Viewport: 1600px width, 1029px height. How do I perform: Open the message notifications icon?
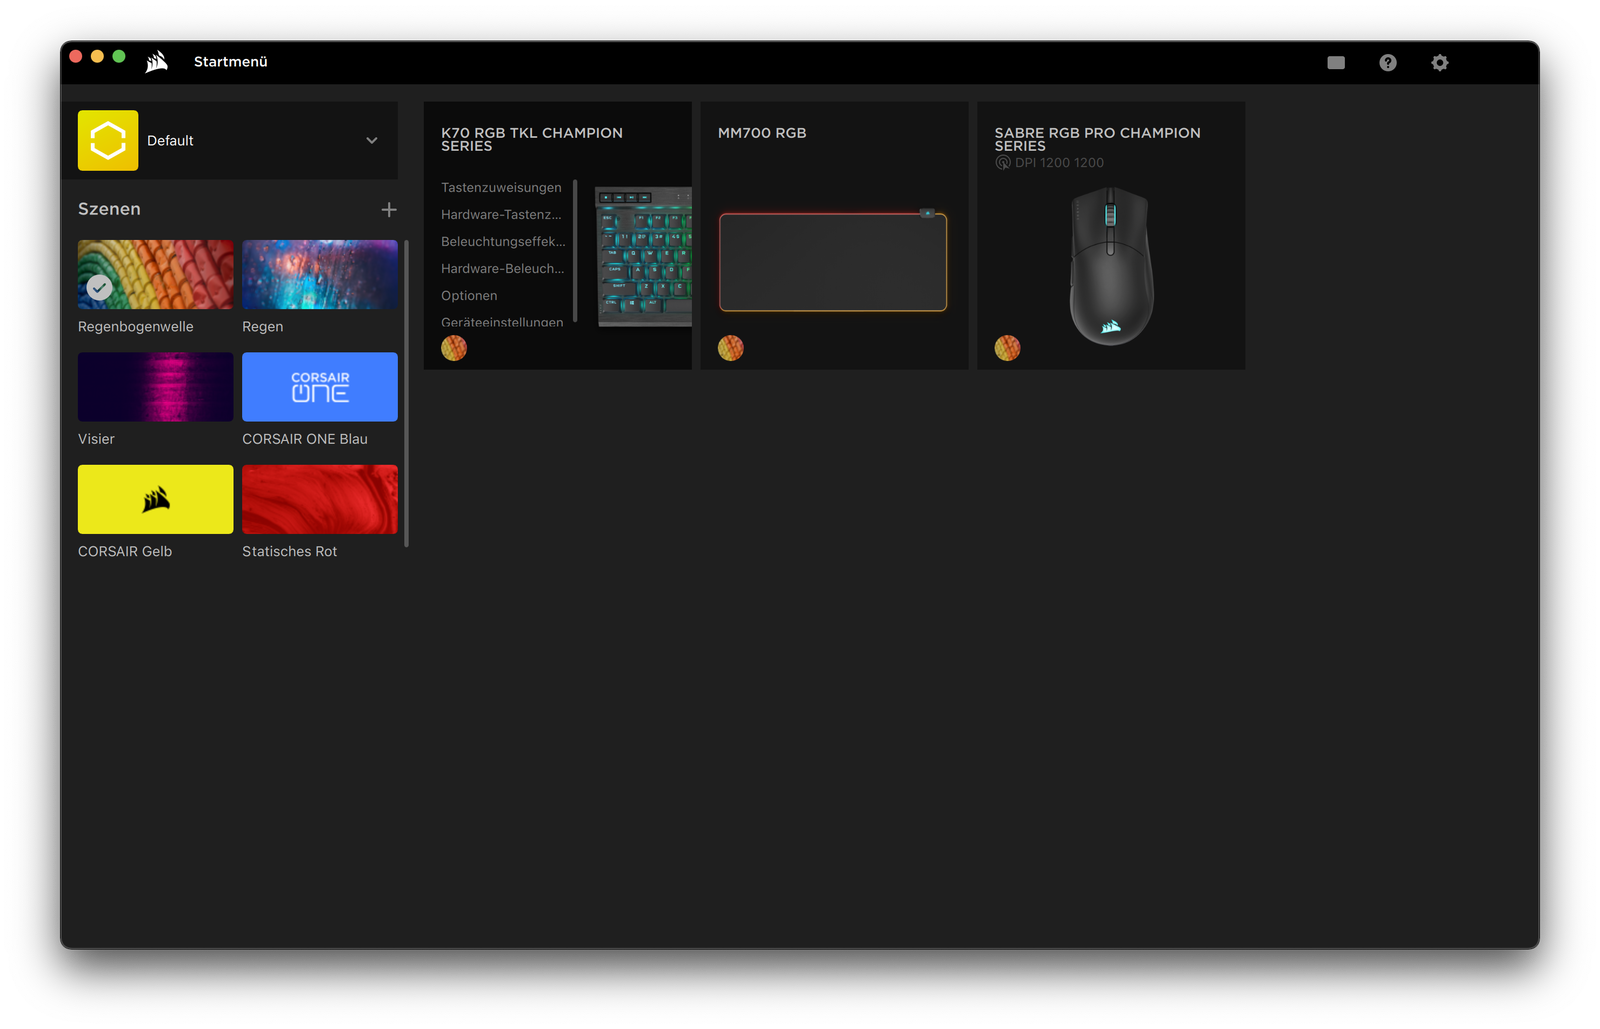tap(1336, 63)
